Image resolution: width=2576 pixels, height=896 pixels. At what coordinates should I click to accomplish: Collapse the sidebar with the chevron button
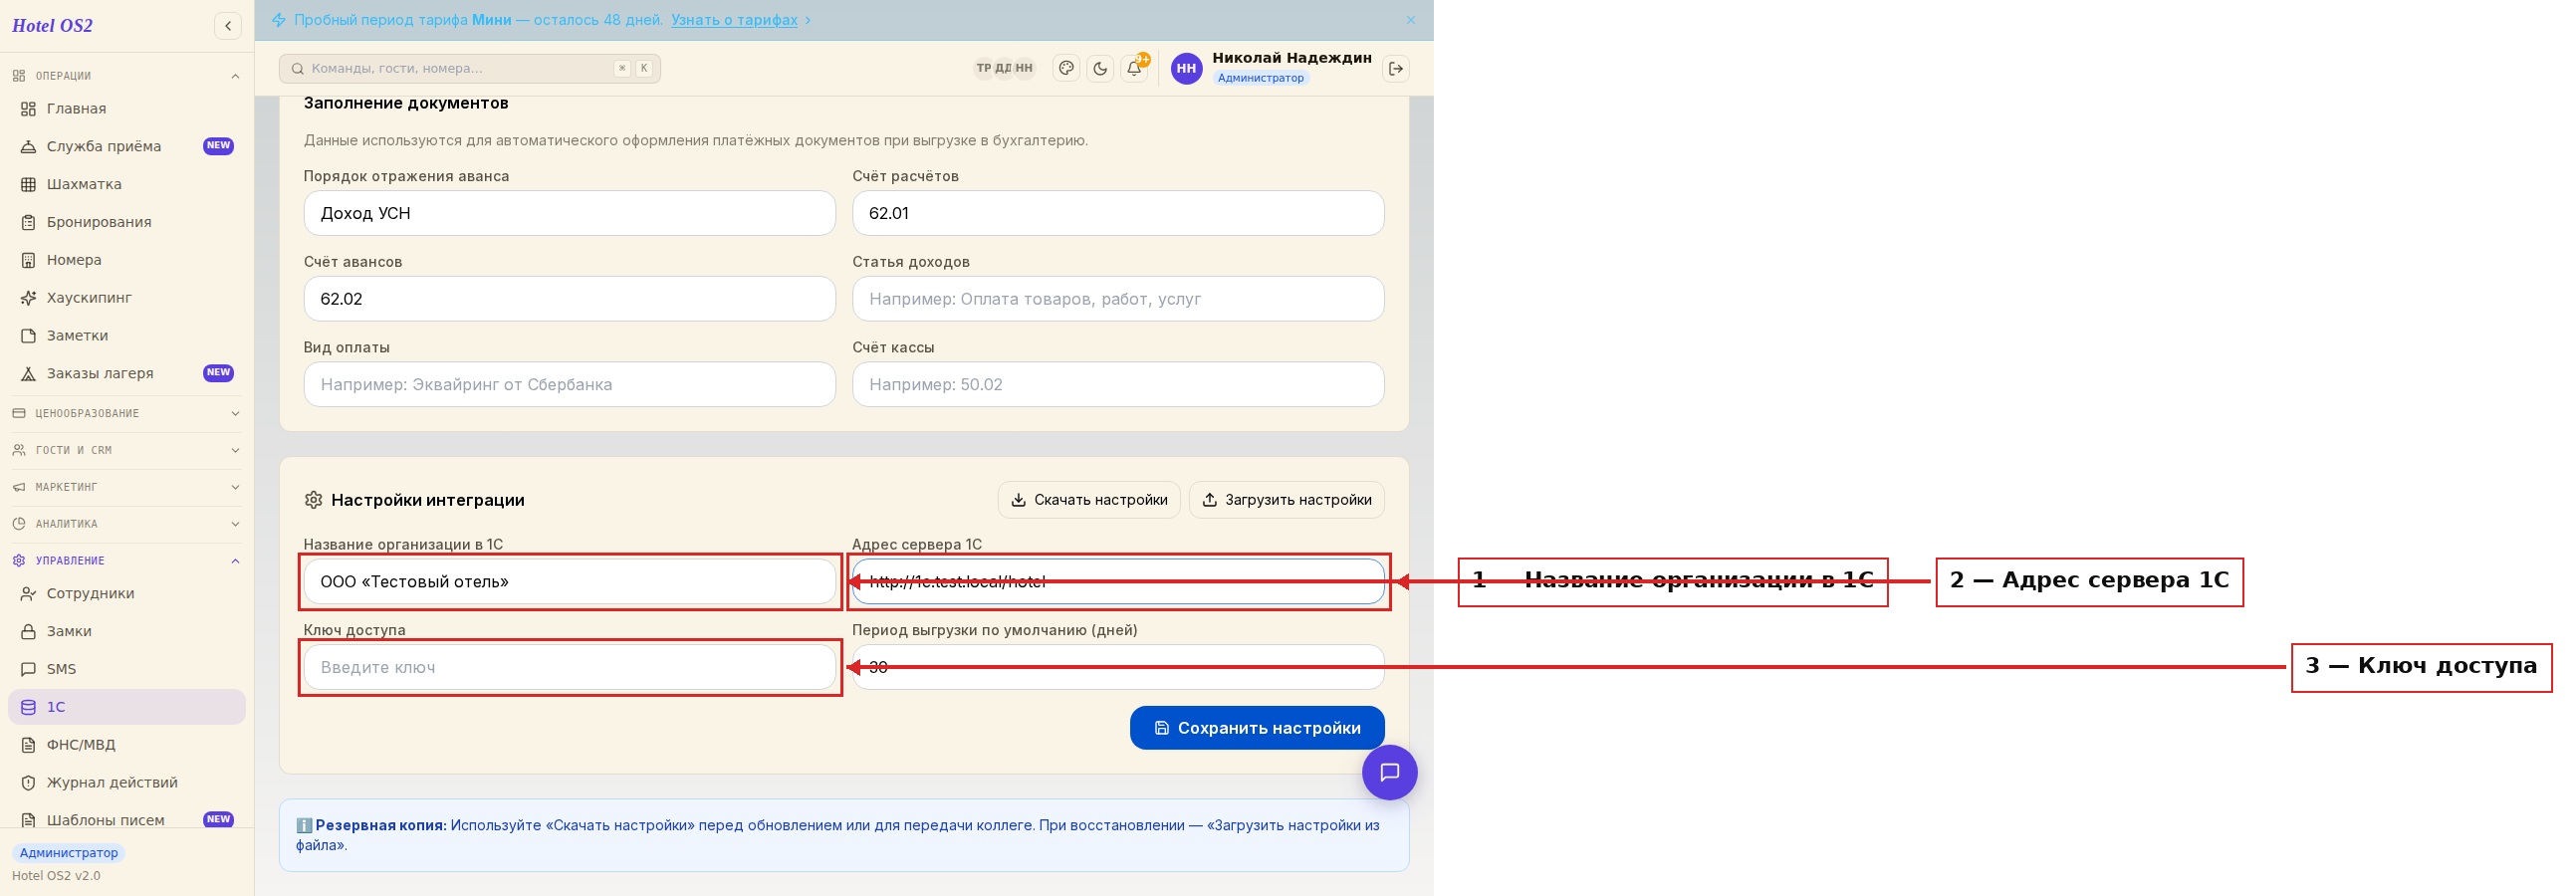coord(228,26)
